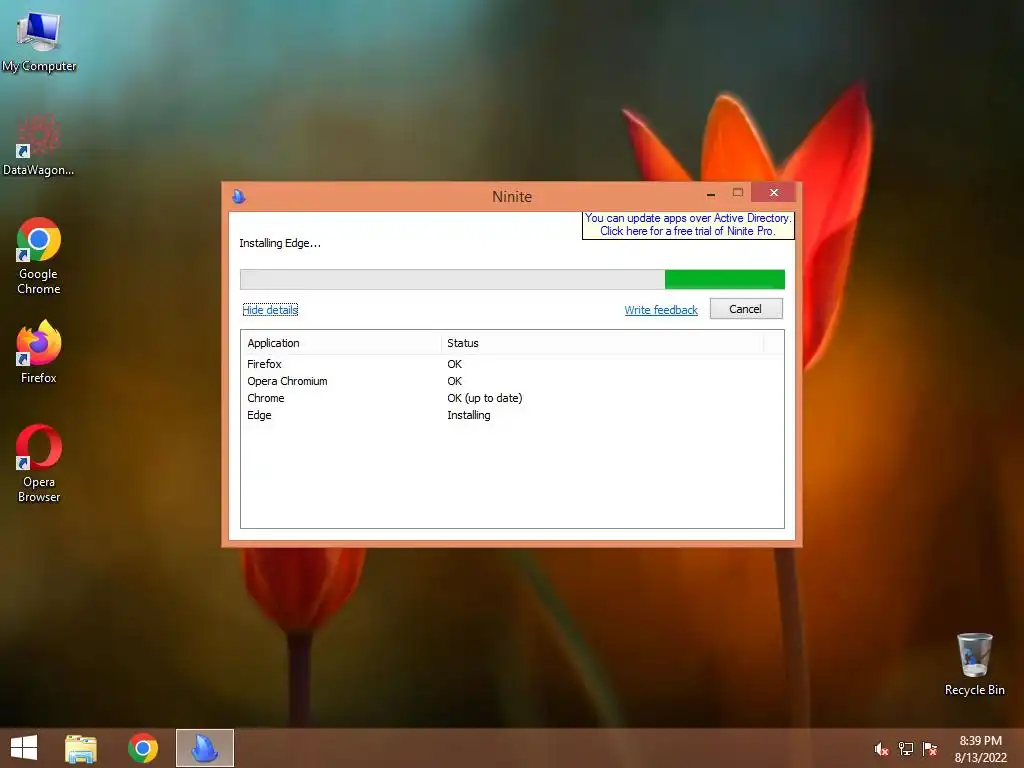Open the Recycle Bin icon
1024x768 pixels.
[x=974, y=664]
